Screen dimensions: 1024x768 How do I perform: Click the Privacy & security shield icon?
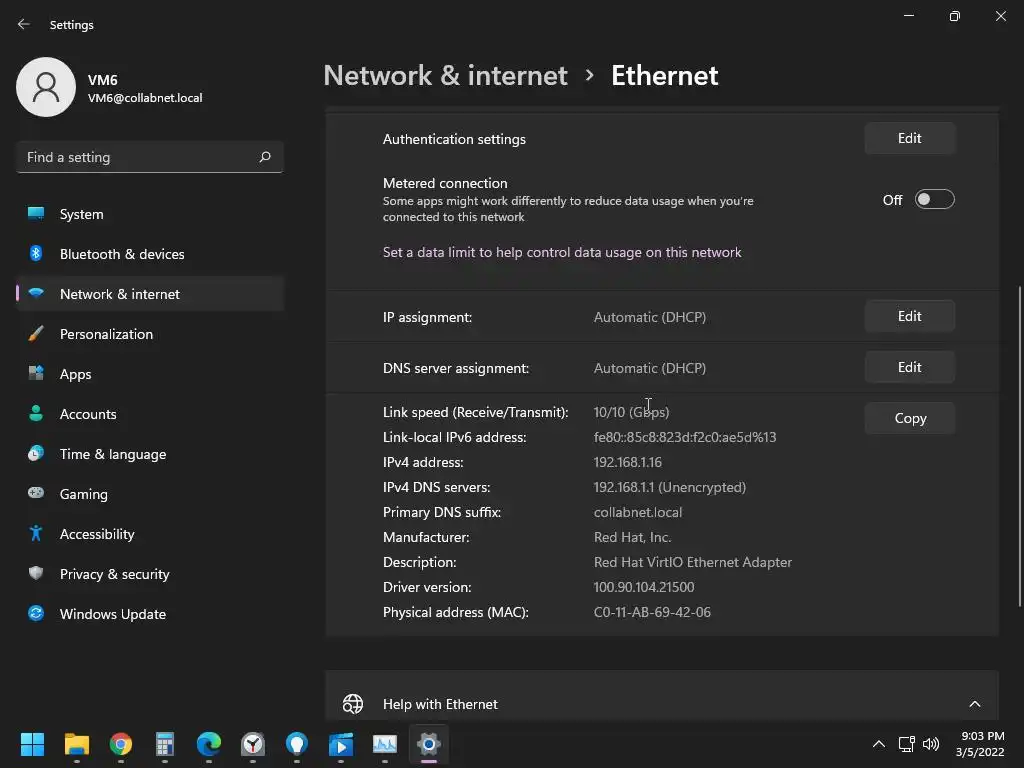[36, 574]
